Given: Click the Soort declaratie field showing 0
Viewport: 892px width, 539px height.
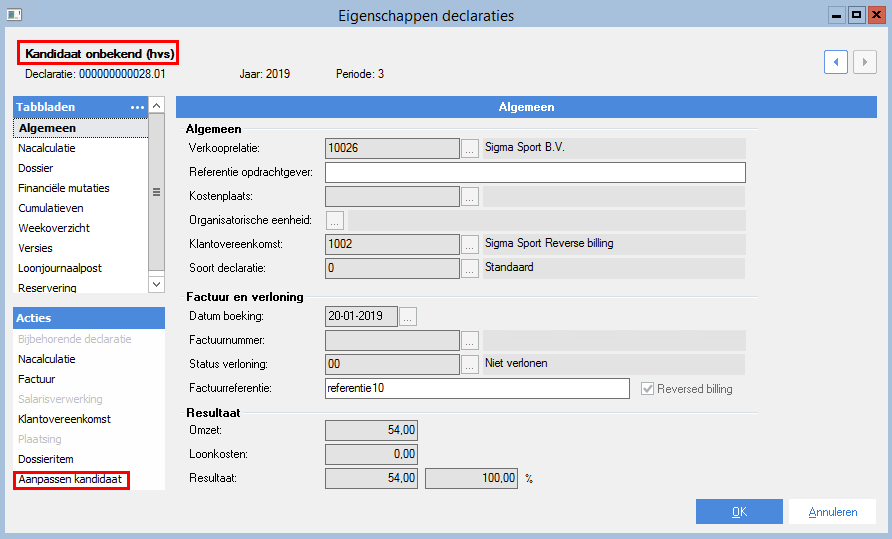Looking at the screenshot, I should coord(393,268).
